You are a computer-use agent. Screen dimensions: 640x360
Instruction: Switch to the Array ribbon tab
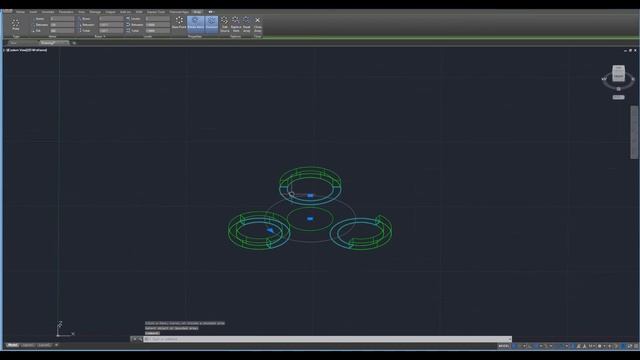coord(198,12)
